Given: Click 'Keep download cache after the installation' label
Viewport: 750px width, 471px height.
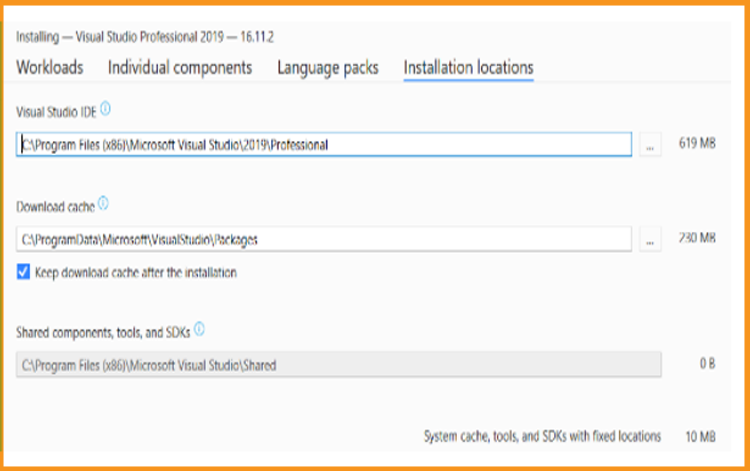Looking at the screenshot, I should coord(136,273).
